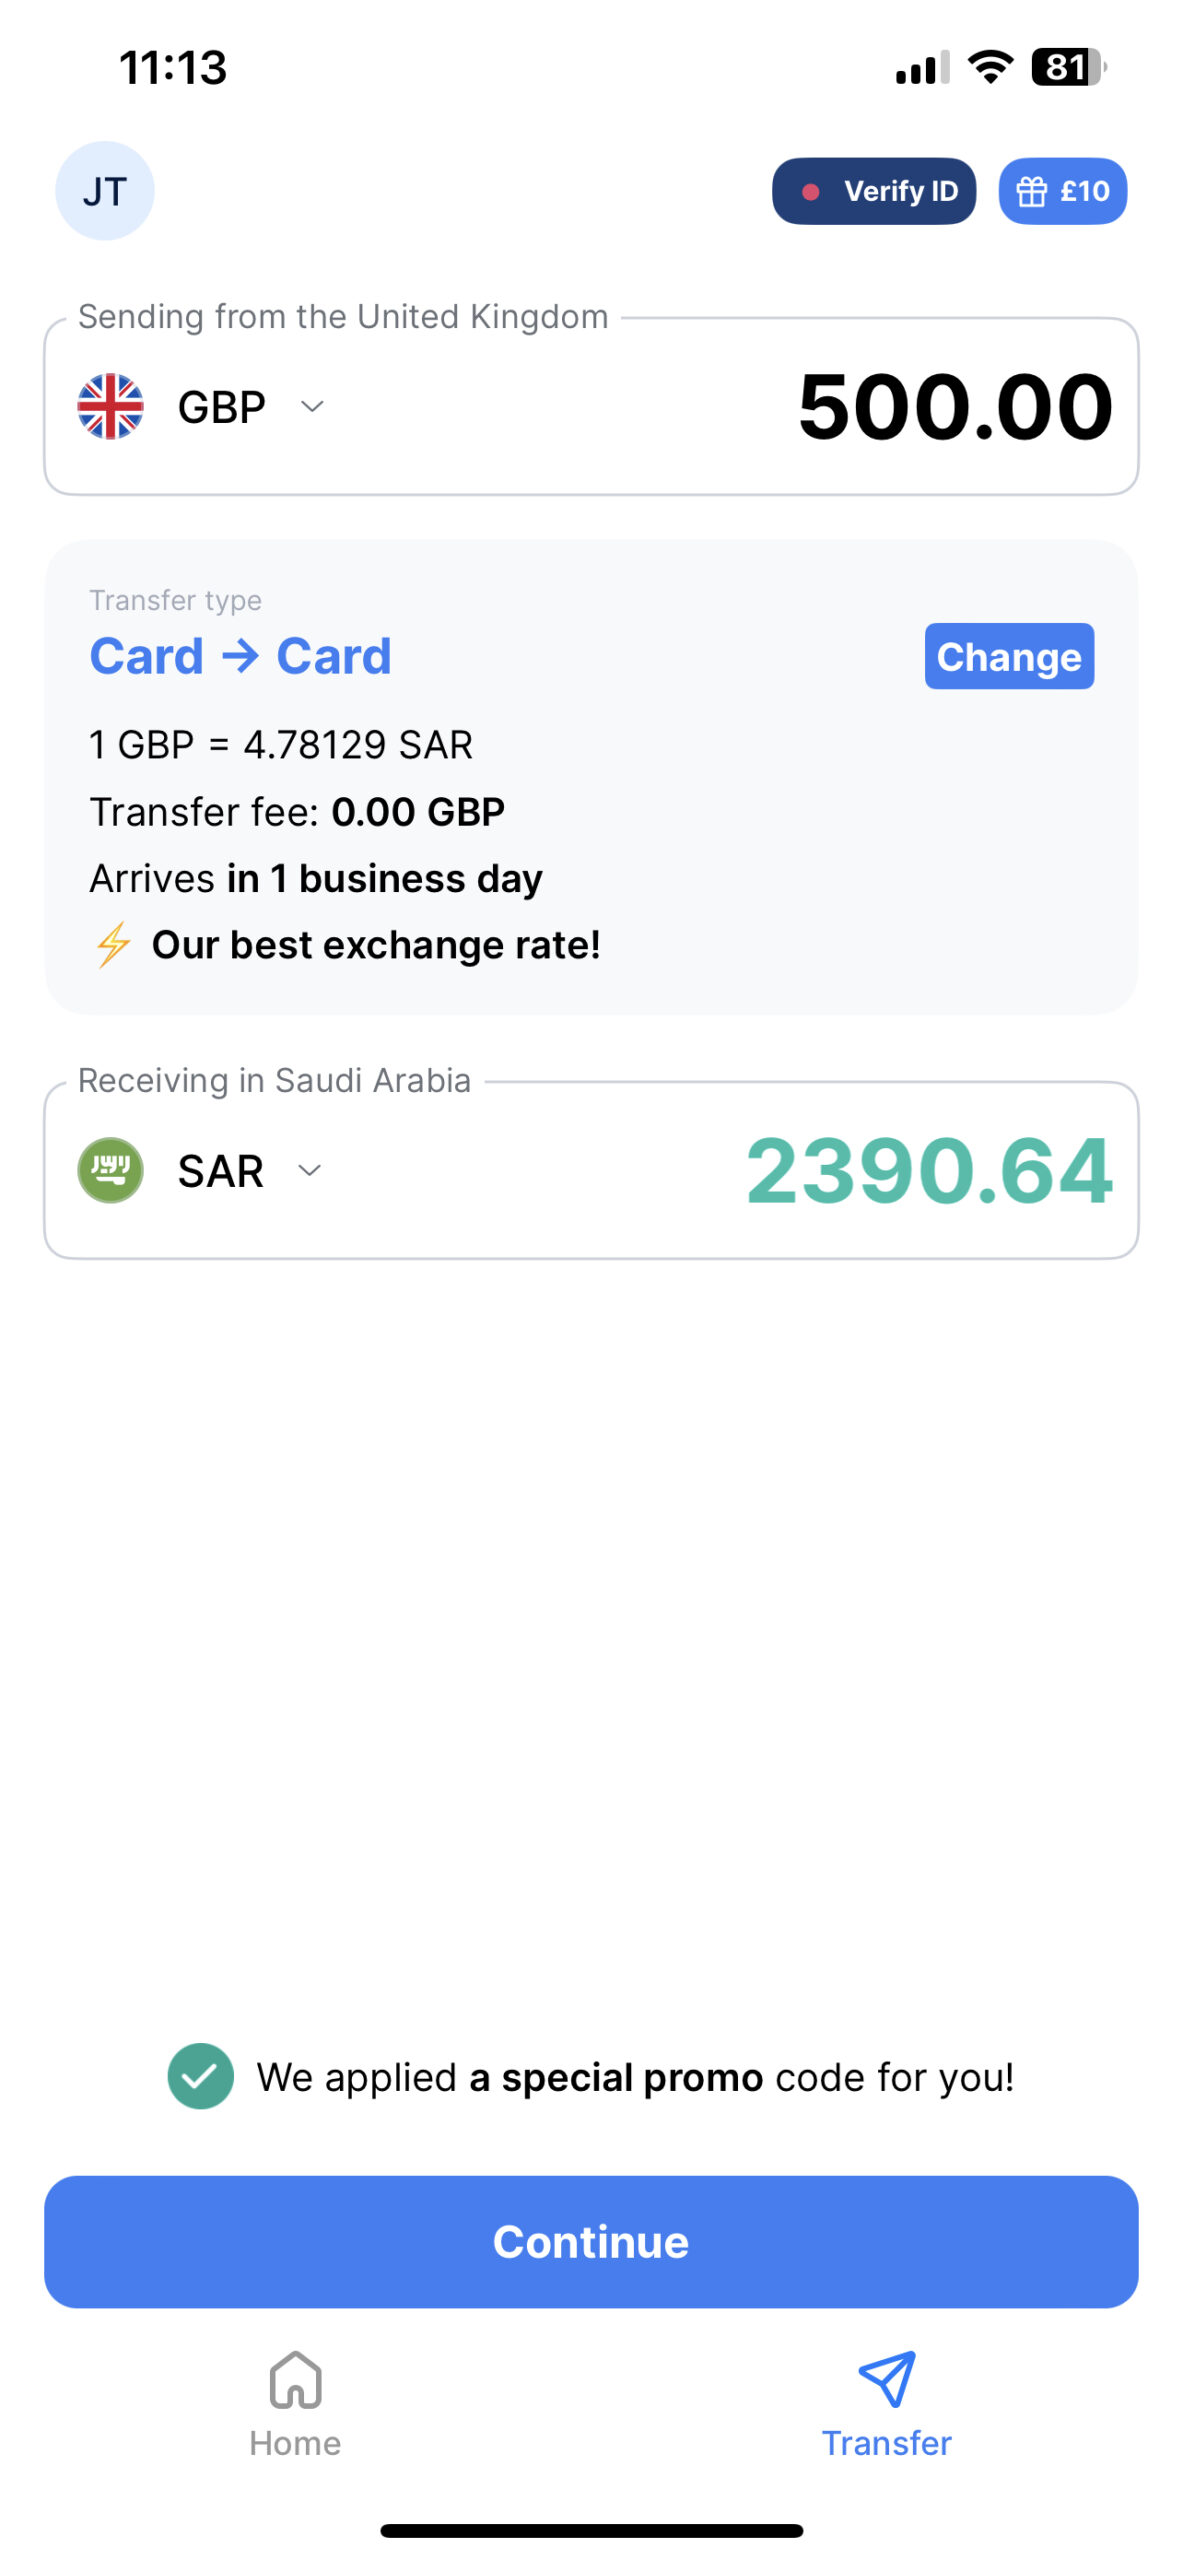Tap the green promo checkmark icon
The height and width of the screenshot is (2560, 1183).
[x=200, y=2076]
